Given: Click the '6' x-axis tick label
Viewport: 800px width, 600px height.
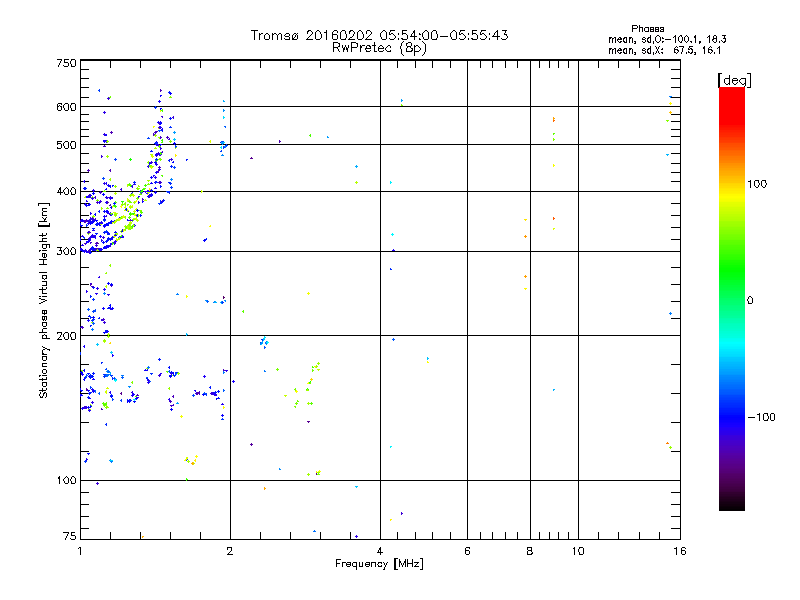Looking at the screenshot, I should (467, 552).
